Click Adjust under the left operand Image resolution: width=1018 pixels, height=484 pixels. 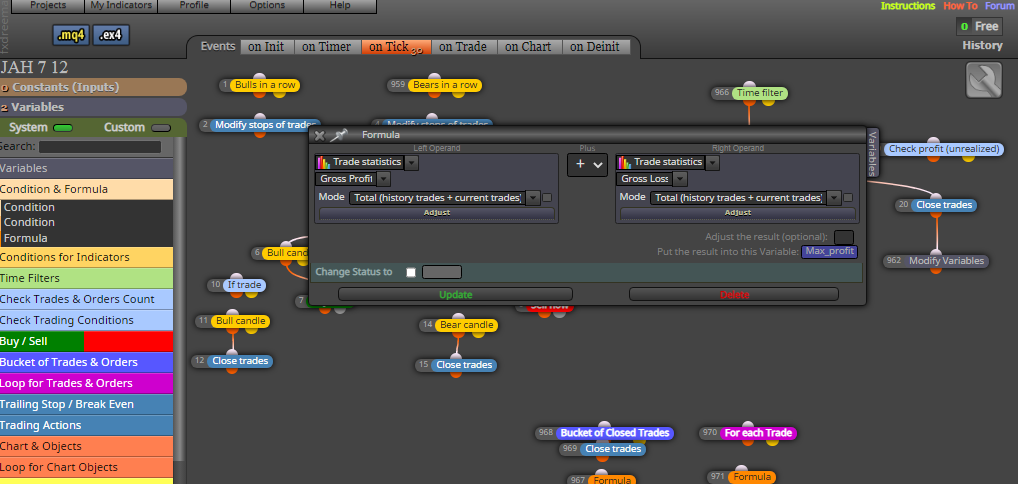click(437, 213)
